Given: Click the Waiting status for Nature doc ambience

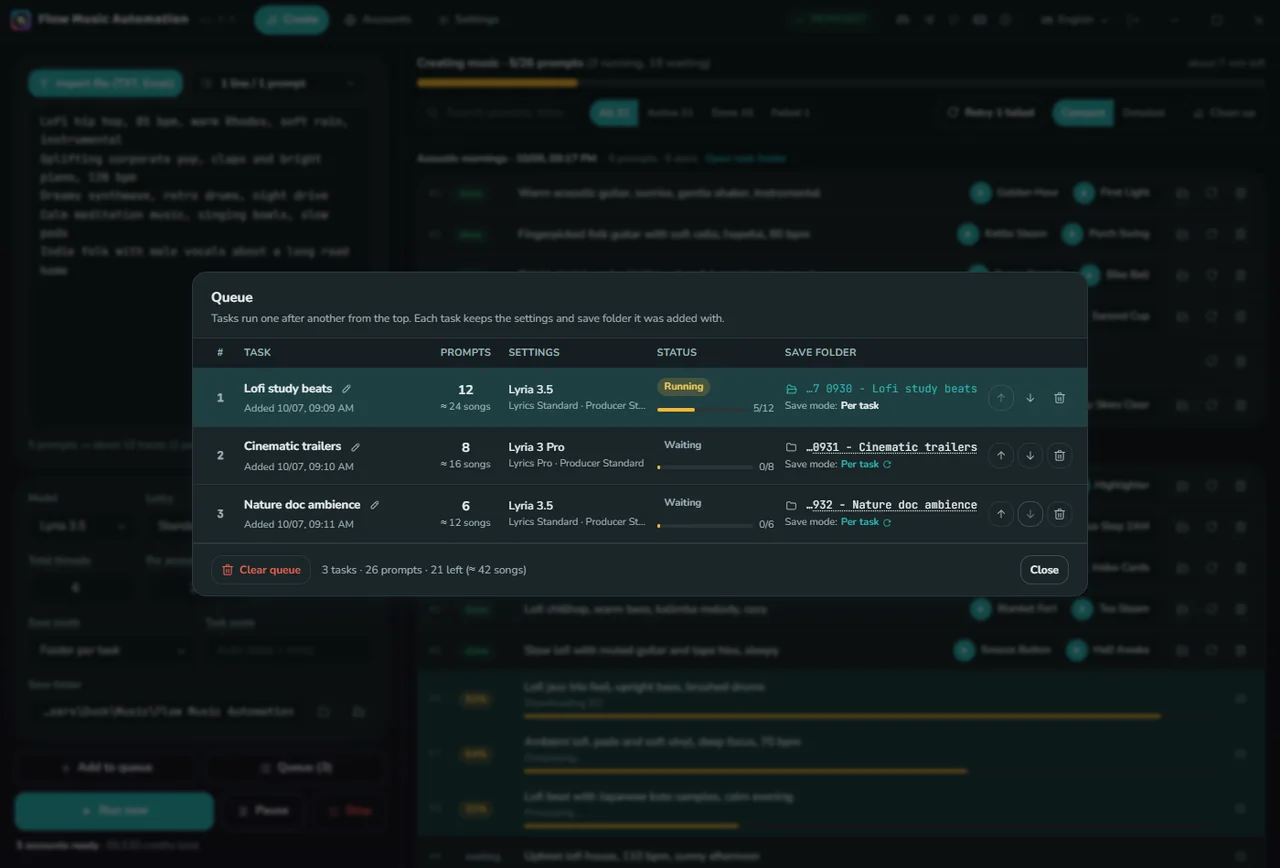Looking at the screenshot, I should point(683,503).
